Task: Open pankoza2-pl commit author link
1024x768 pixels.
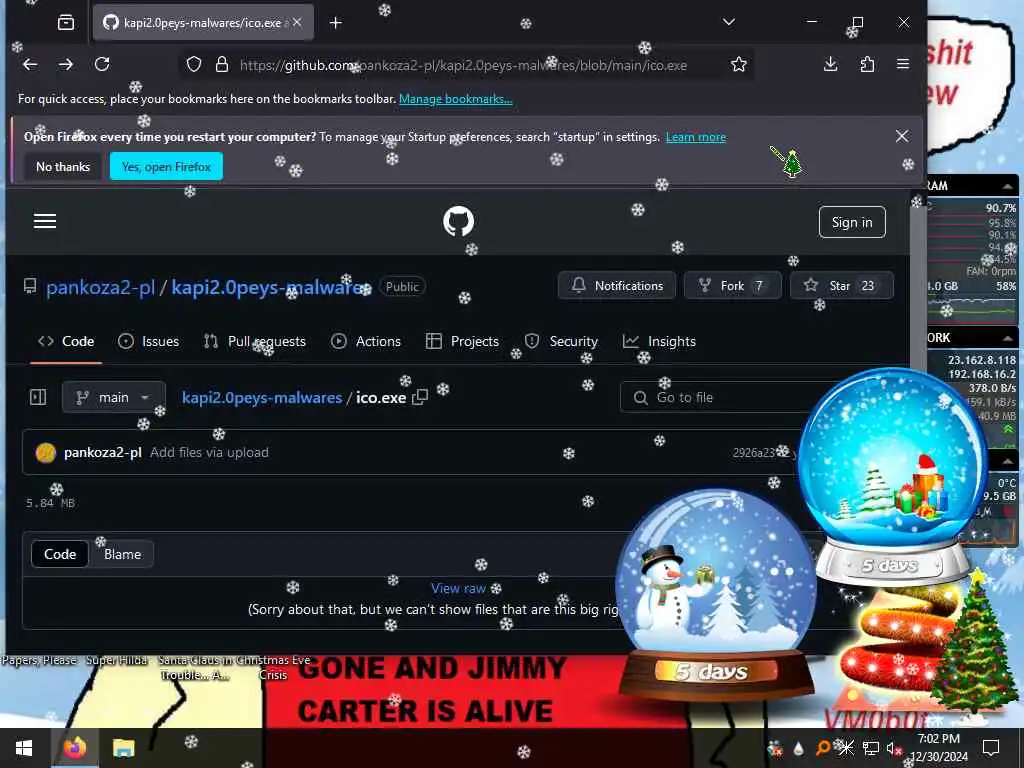Action: coord(103,453)
